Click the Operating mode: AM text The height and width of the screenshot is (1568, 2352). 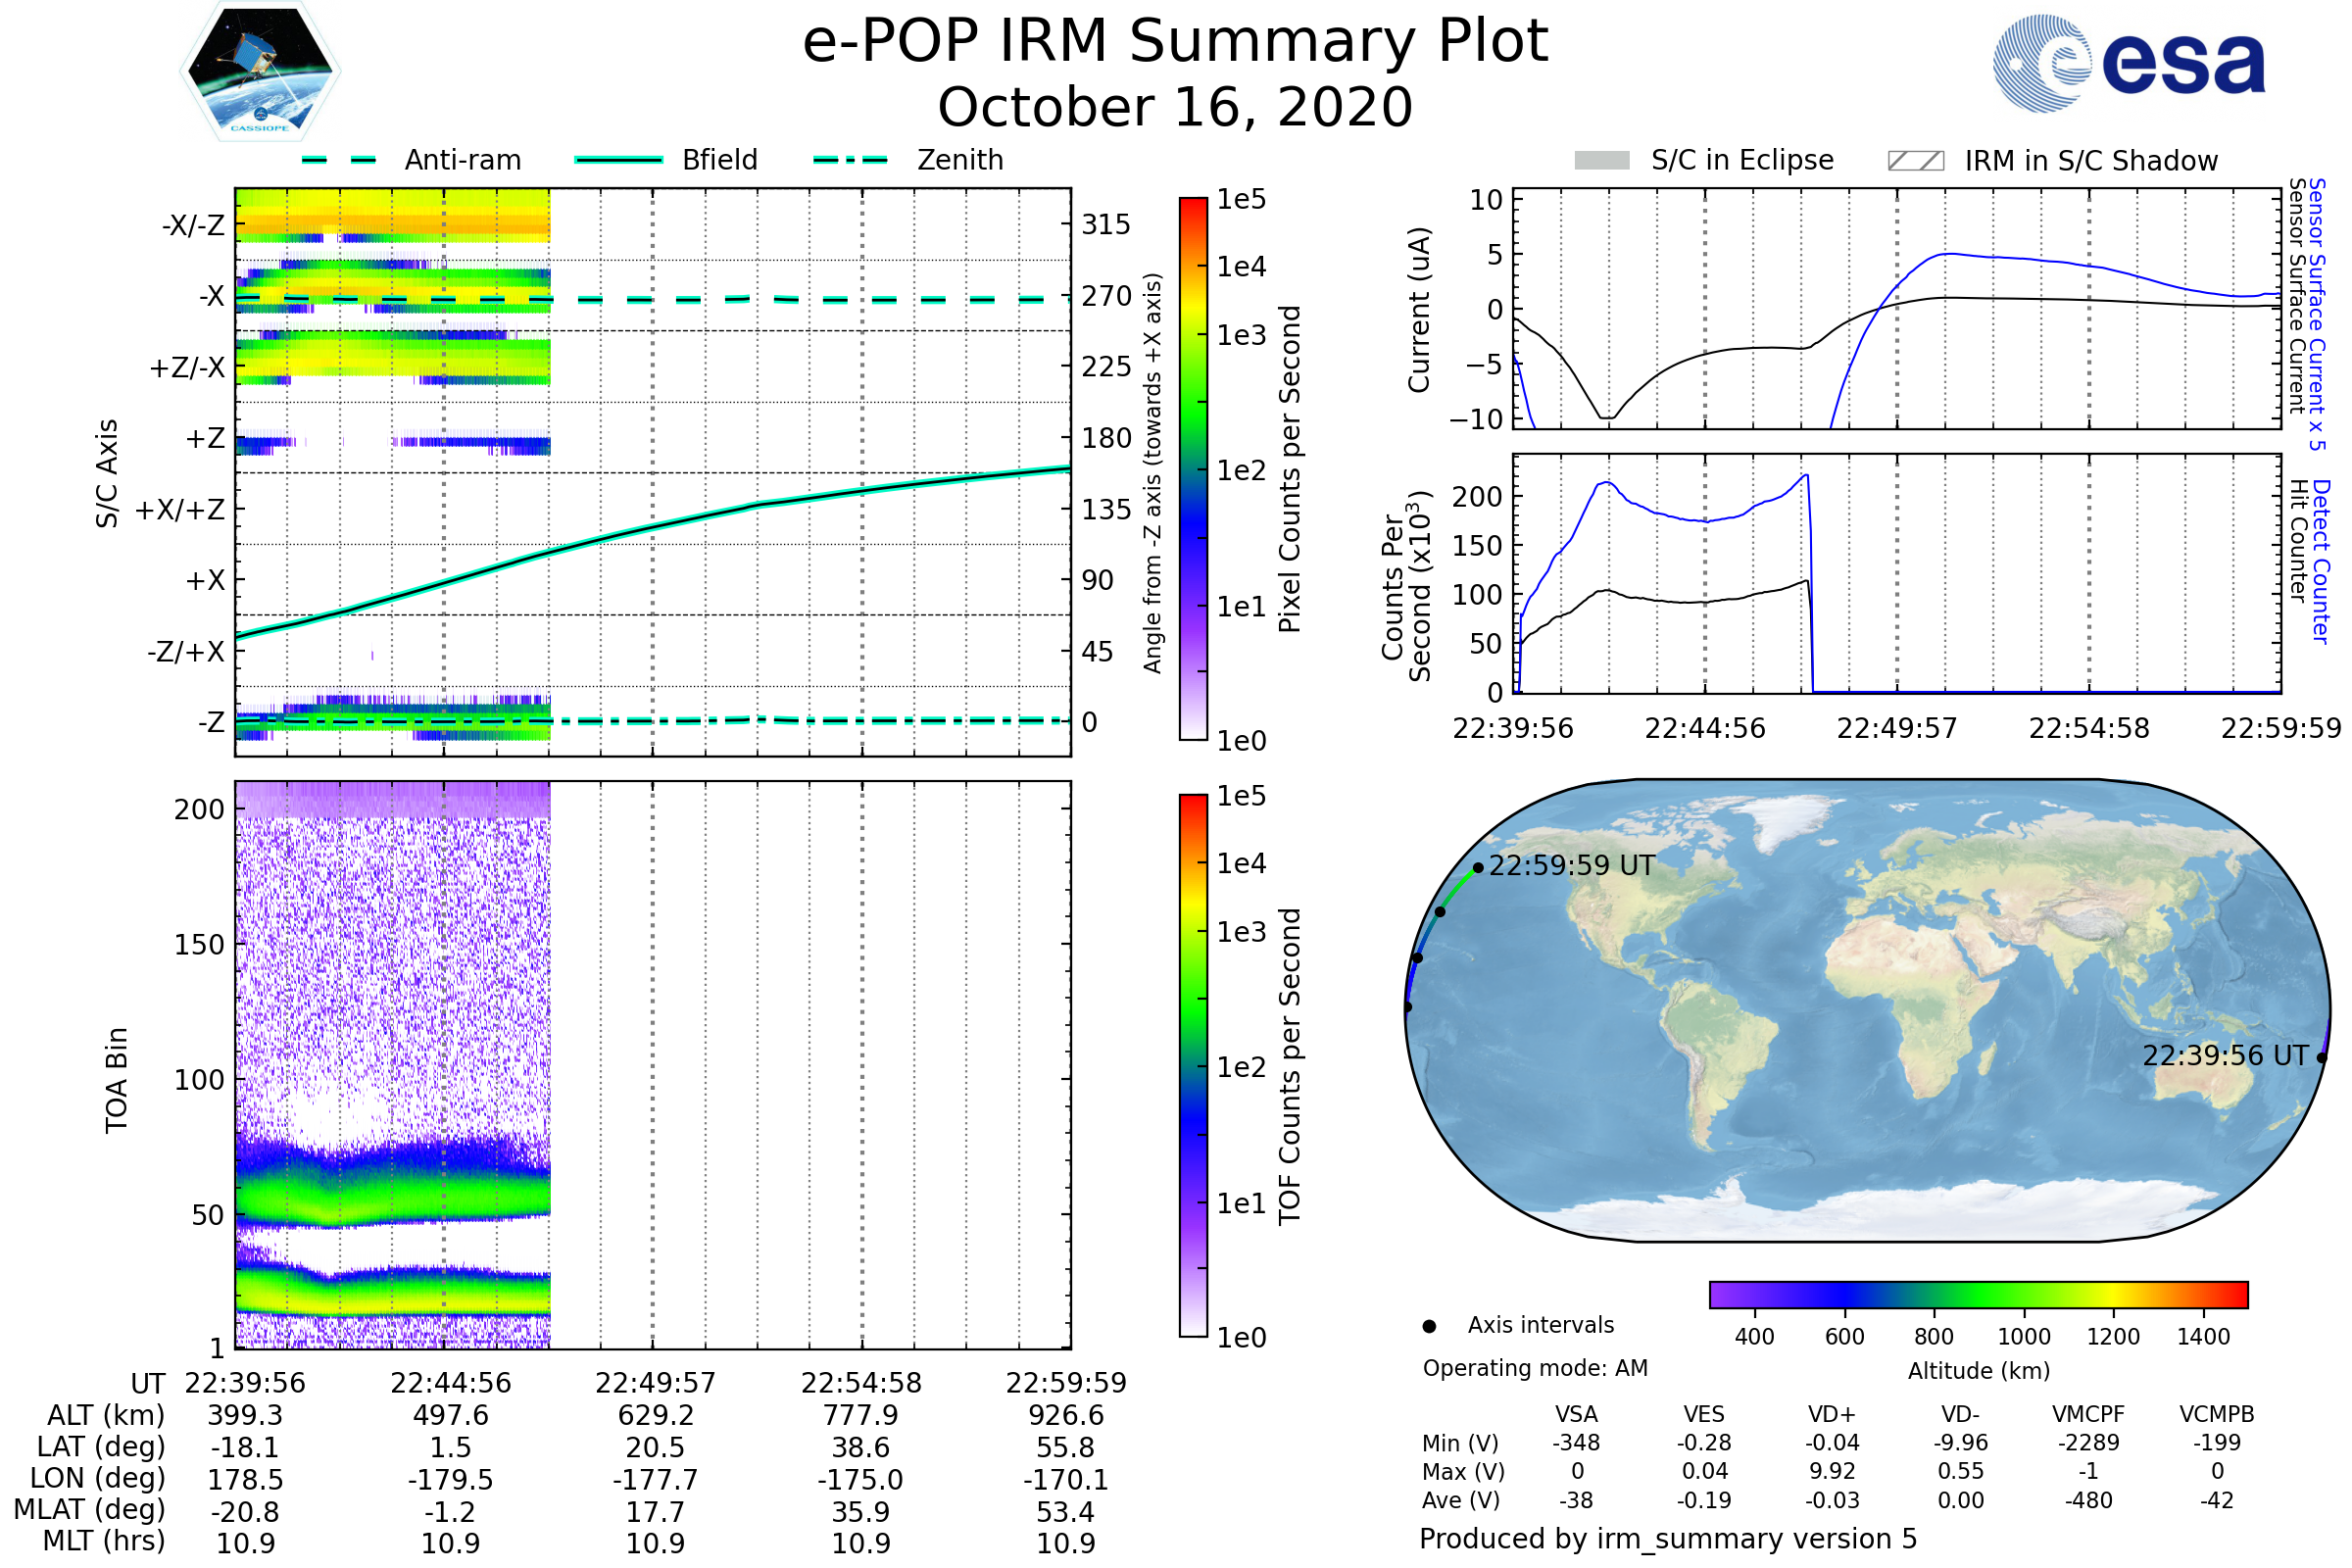pos(1535,1368)
